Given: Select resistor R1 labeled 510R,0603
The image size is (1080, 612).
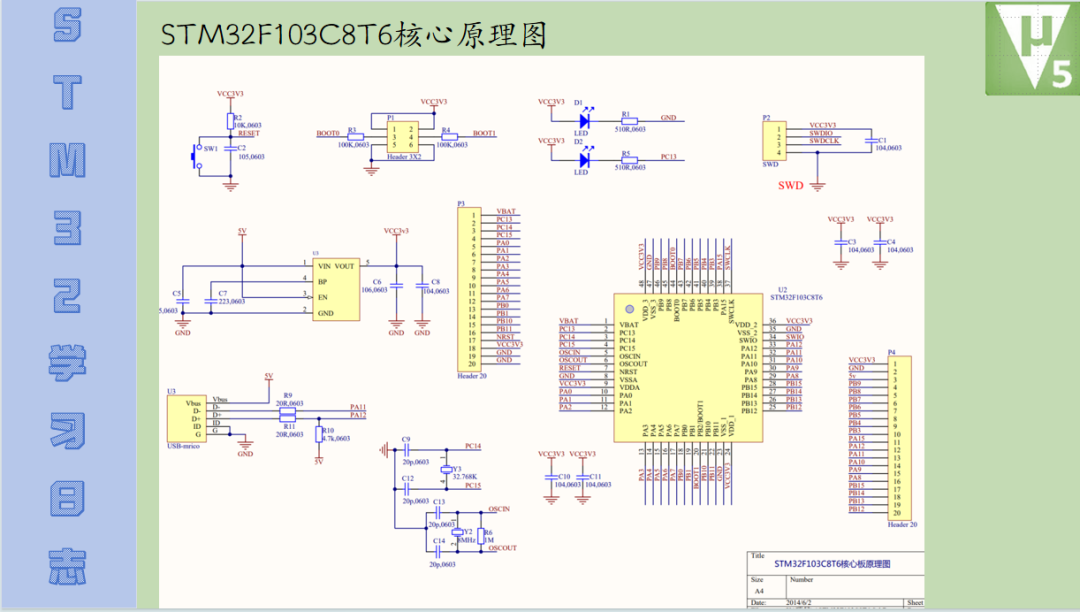Looking at the screenshot, I should pos(628,121).
